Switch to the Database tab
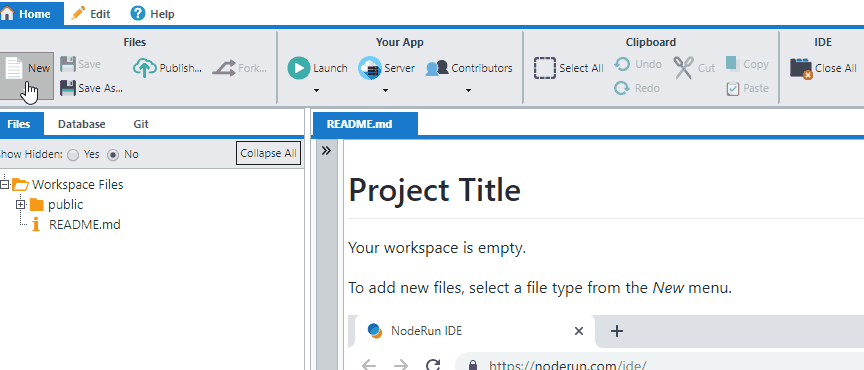 pyautogui.click(x=82, y=124)
